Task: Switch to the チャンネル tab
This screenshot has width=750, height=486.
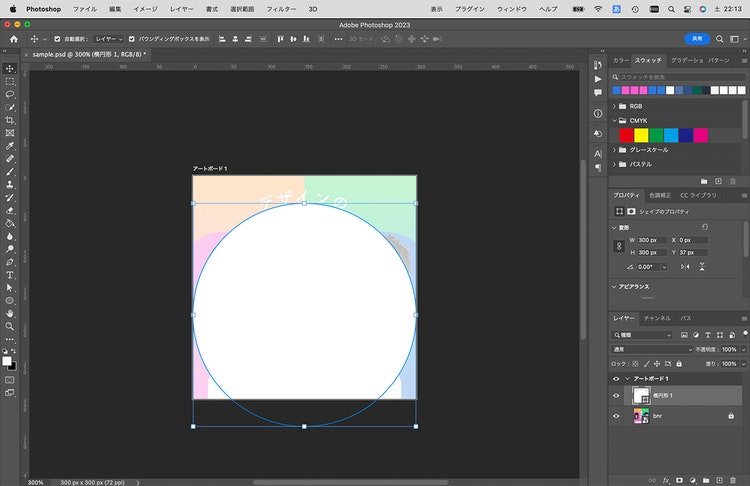Action: pyautogui.click(x=657, y=318)
